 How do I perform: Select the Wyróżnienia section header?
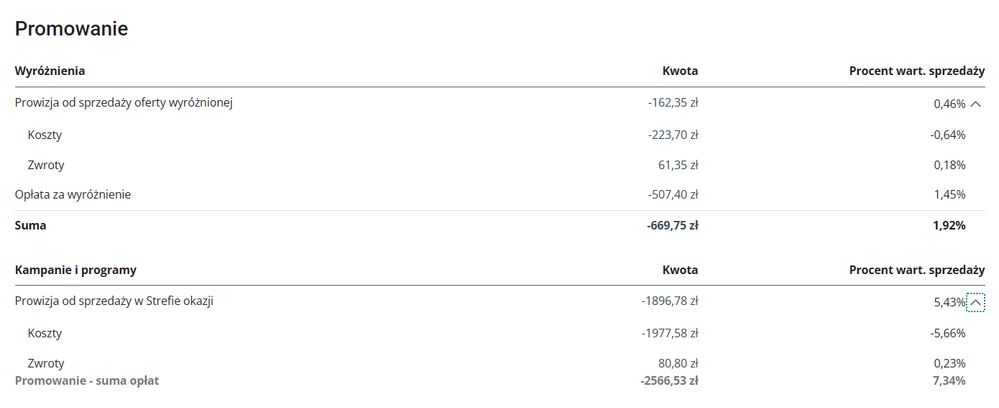coord(50,71)
